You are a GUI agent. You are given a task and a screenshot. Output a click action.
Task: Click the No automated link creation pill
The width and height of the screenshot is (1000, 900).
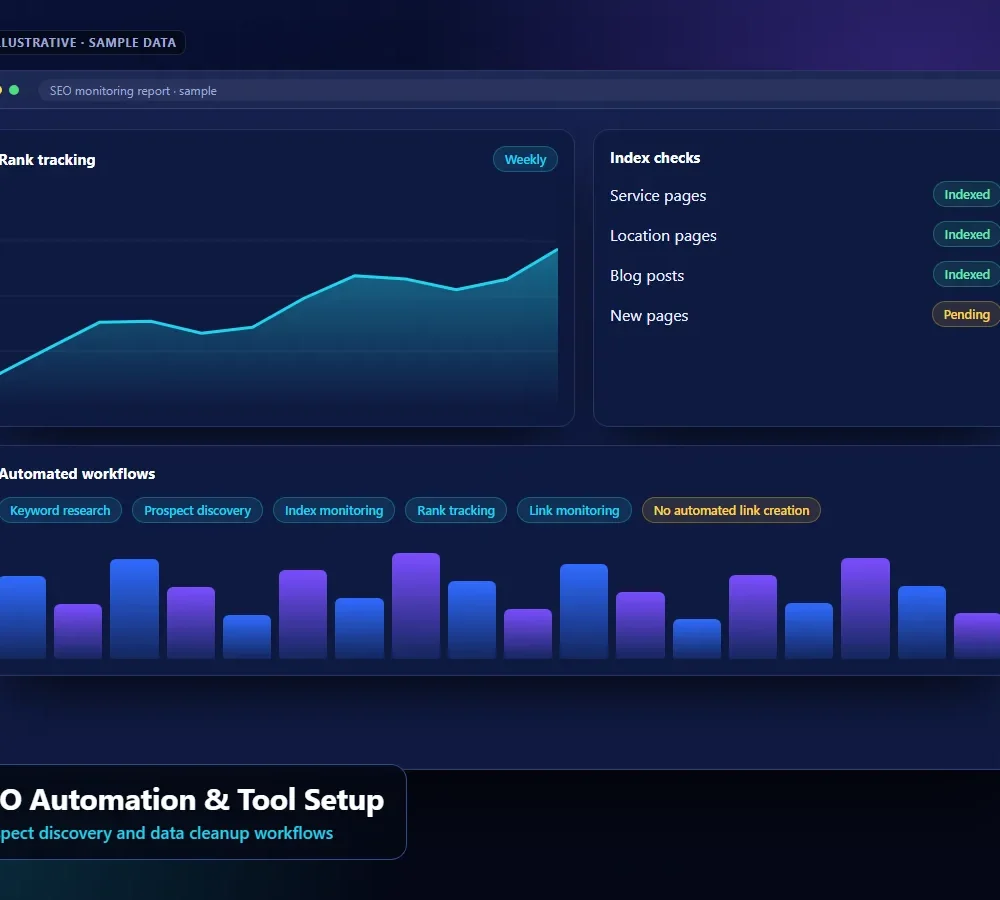click(x=731, y=510)
